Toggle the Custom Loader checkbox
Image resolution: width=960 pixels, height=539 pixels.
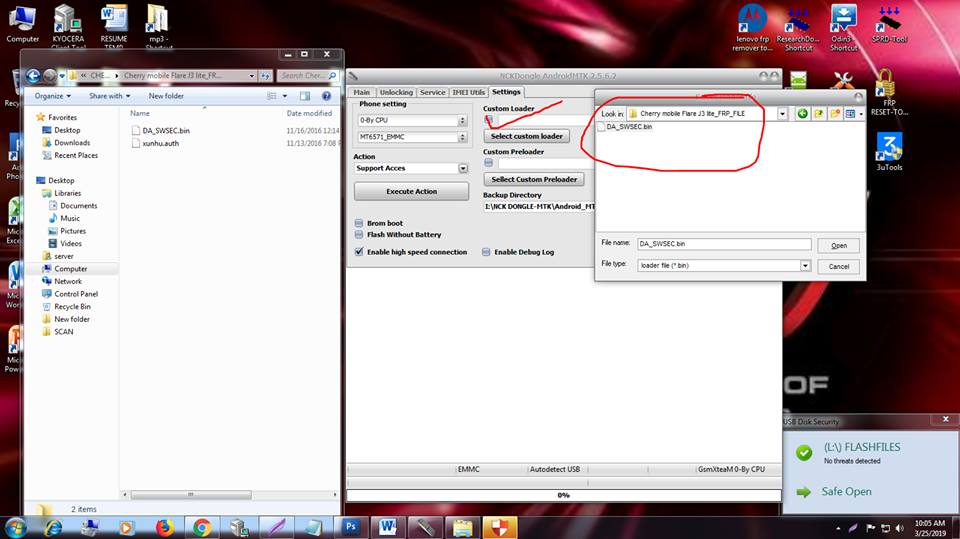[x=489, y=119]
